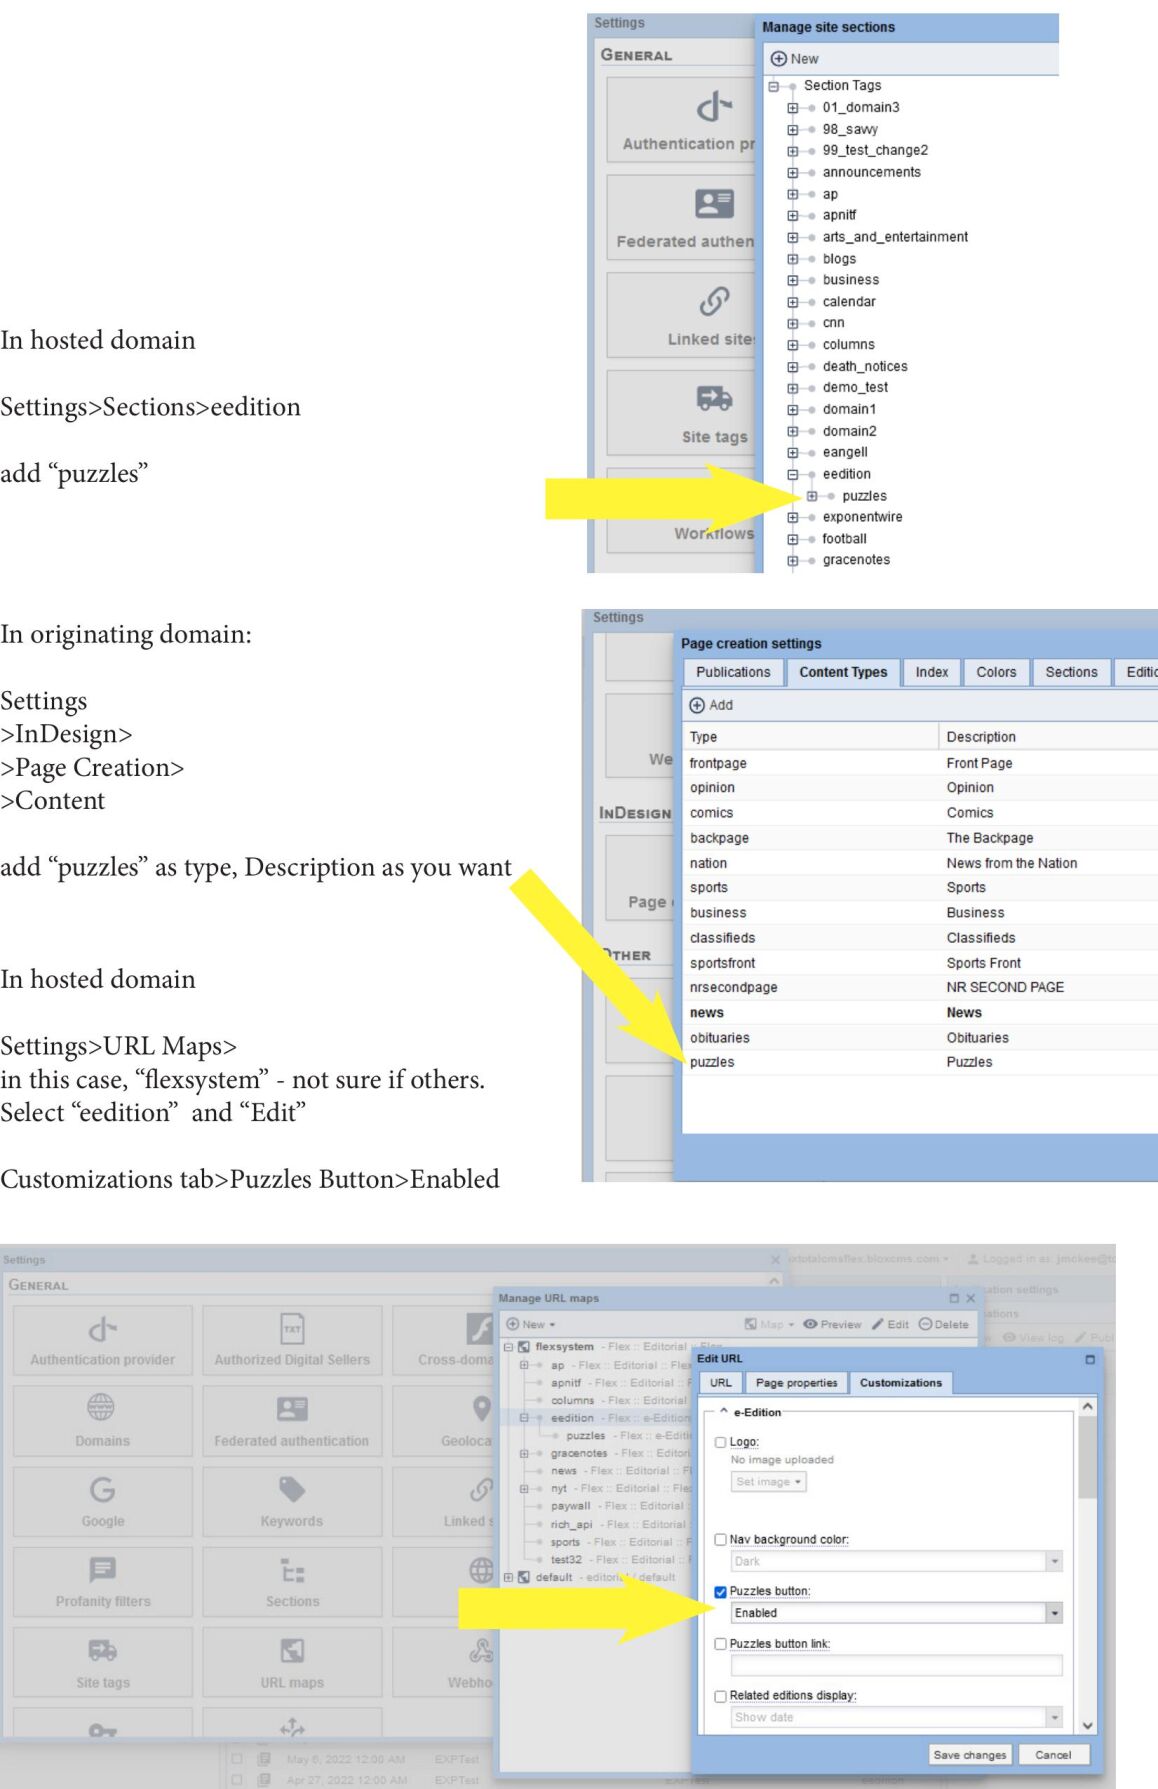Select the puzzles row in Content Types table
Image resolution: width=1158 pixels, height=1789 pixels.
pos(920,1062)
